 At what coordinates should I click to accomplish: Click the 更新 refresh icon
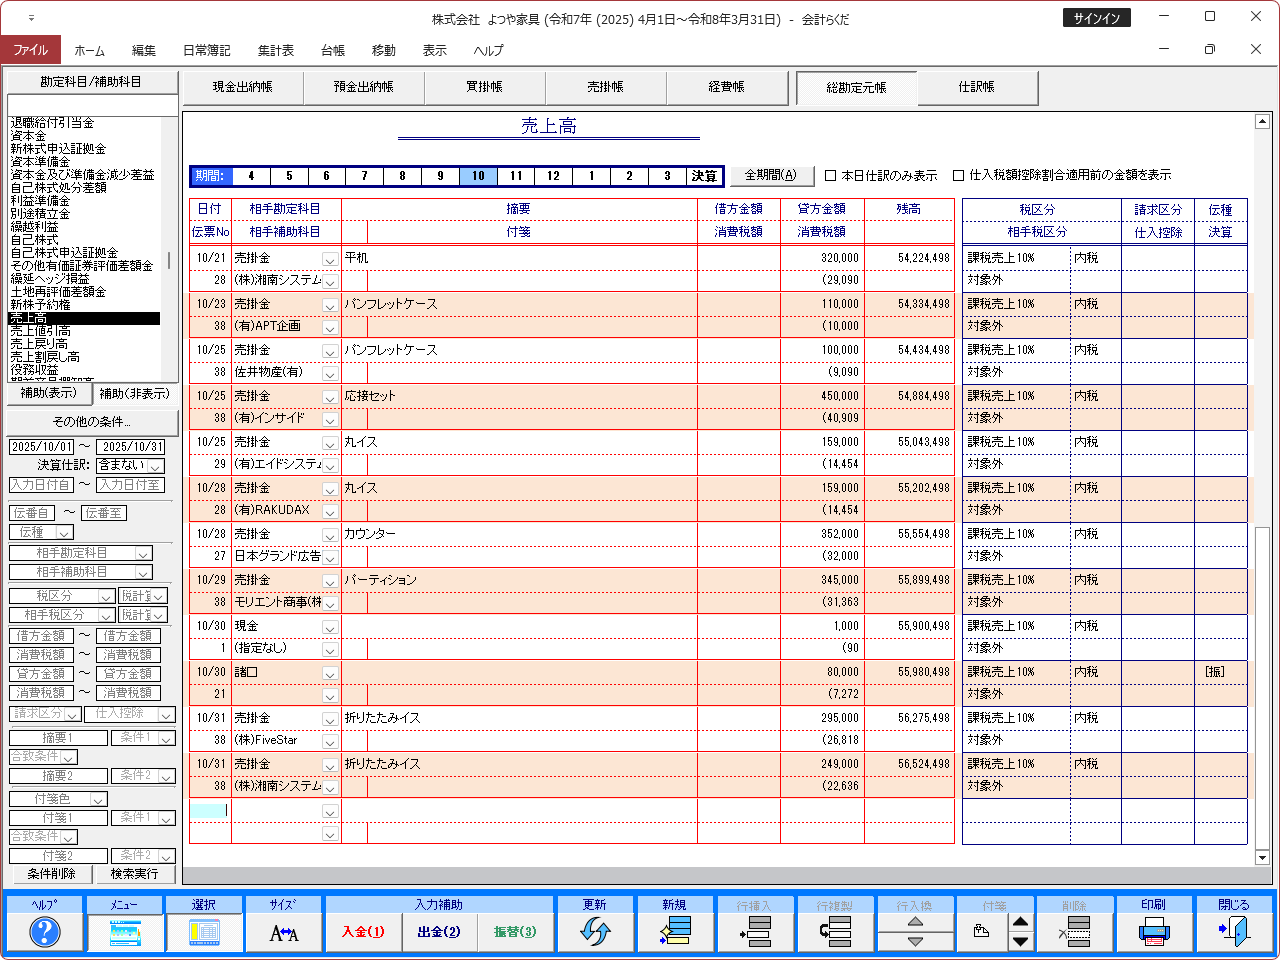click(595, 932)
